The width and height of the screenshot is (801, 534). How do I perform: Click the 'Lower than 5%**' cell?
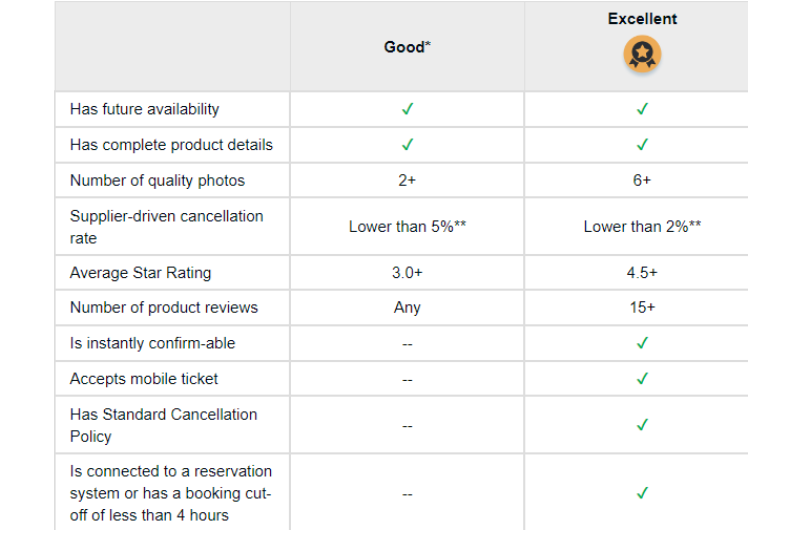407,226
